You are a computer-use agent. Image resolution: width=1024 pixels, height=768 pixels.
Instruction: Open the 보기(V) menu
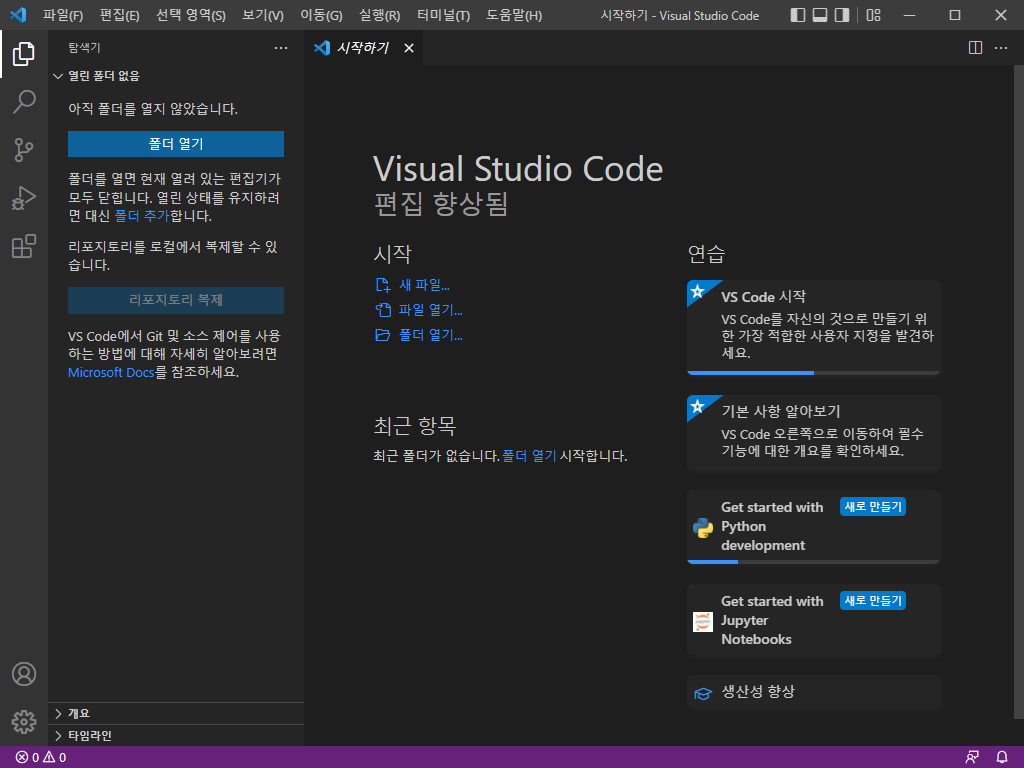[263, 15]
